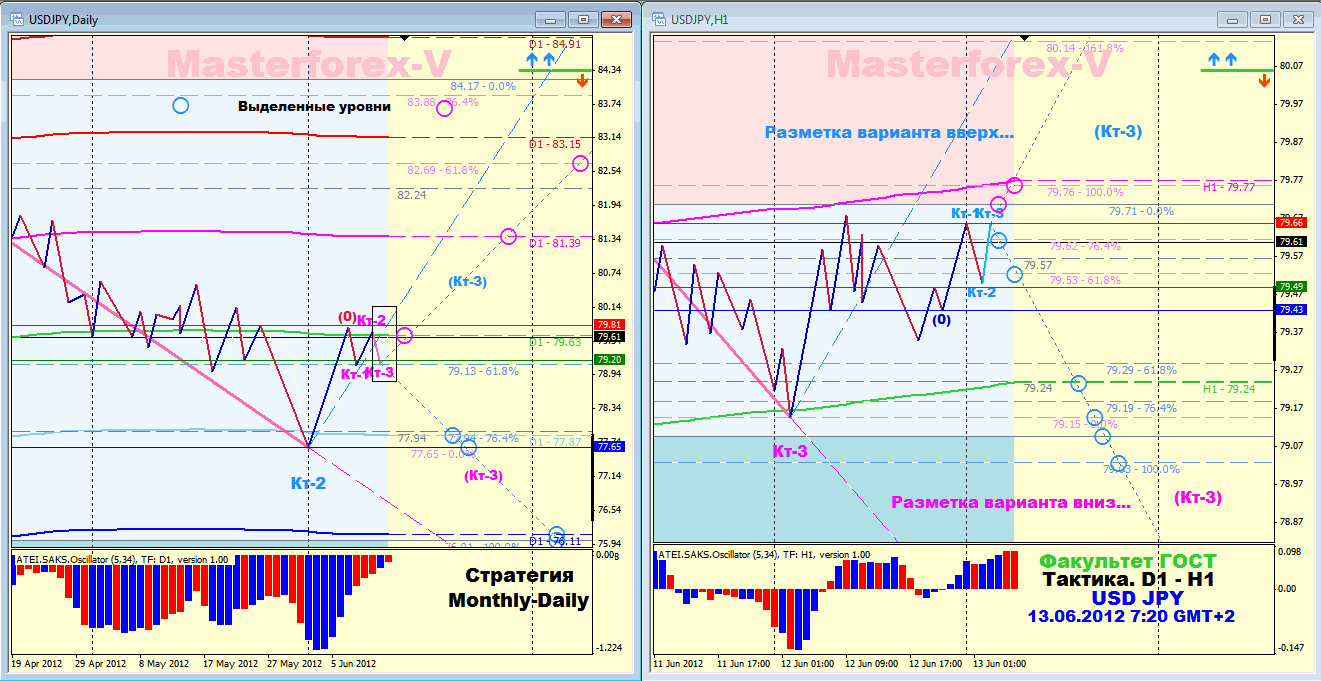This screenshot has width=1321, height=681.
Task: Click the red 79.81 price tag in Daily
Action: click(x=609, y=324)
